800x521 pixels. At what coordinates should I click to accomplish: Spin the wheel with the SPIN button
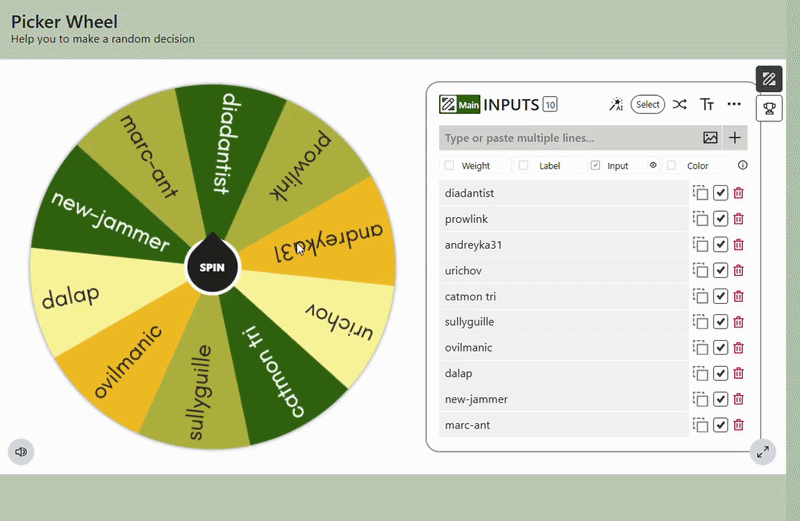212,267
